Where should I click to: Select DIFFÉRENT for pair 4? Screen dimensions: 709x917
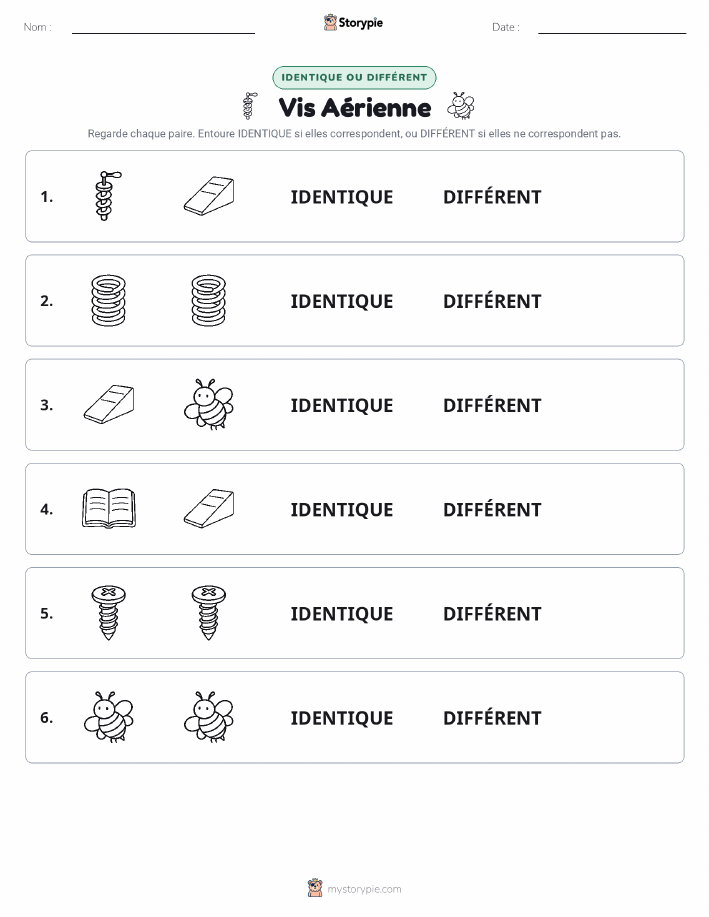pos(492,509)
